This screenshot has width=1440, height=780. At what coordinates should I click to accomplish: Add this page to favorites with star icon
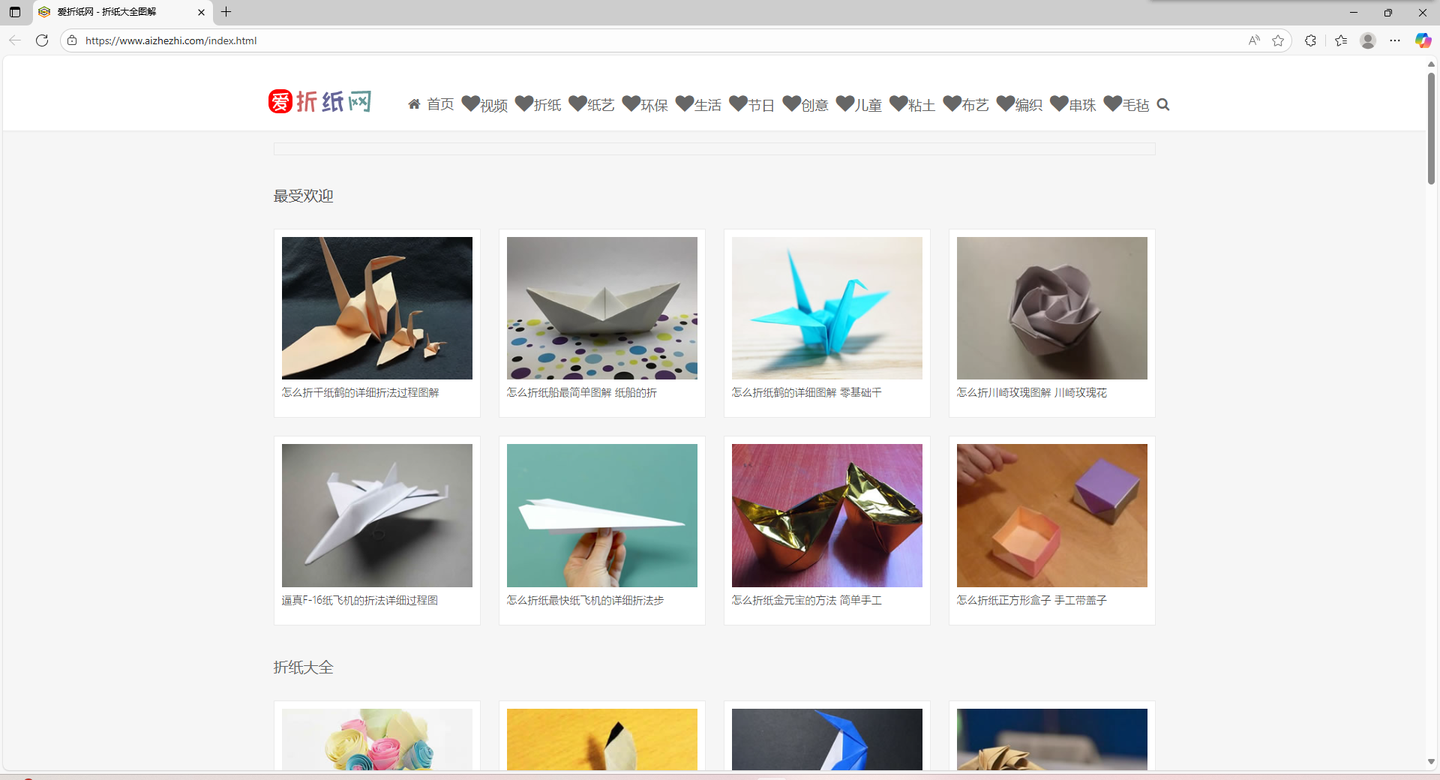[1278, 40]
